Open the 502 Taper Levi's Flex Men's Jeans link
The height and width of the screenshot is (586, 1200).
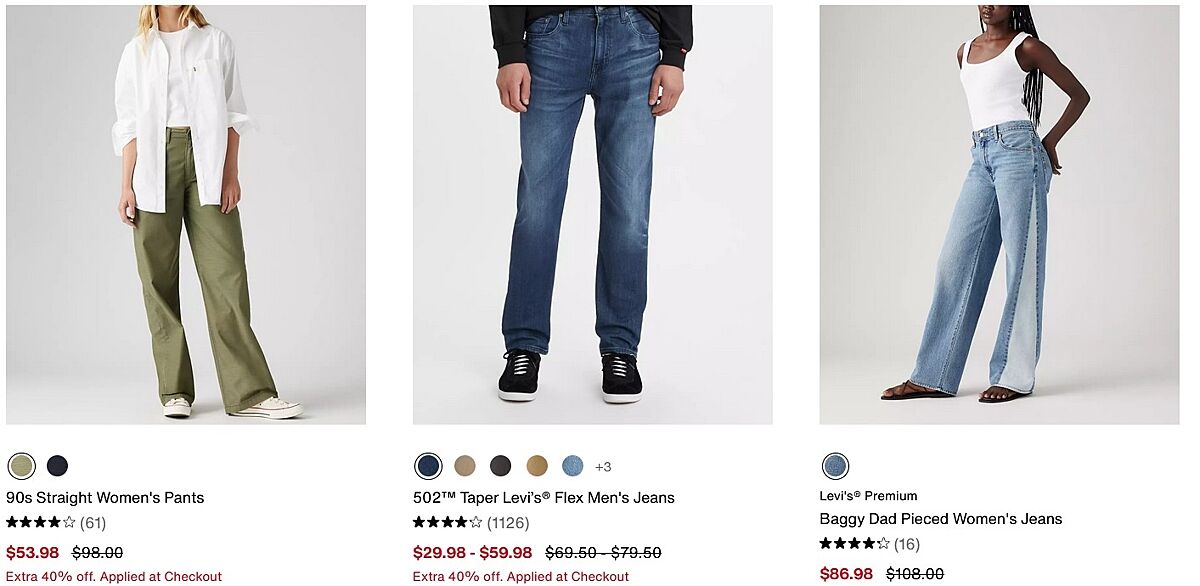coord(544,497)
